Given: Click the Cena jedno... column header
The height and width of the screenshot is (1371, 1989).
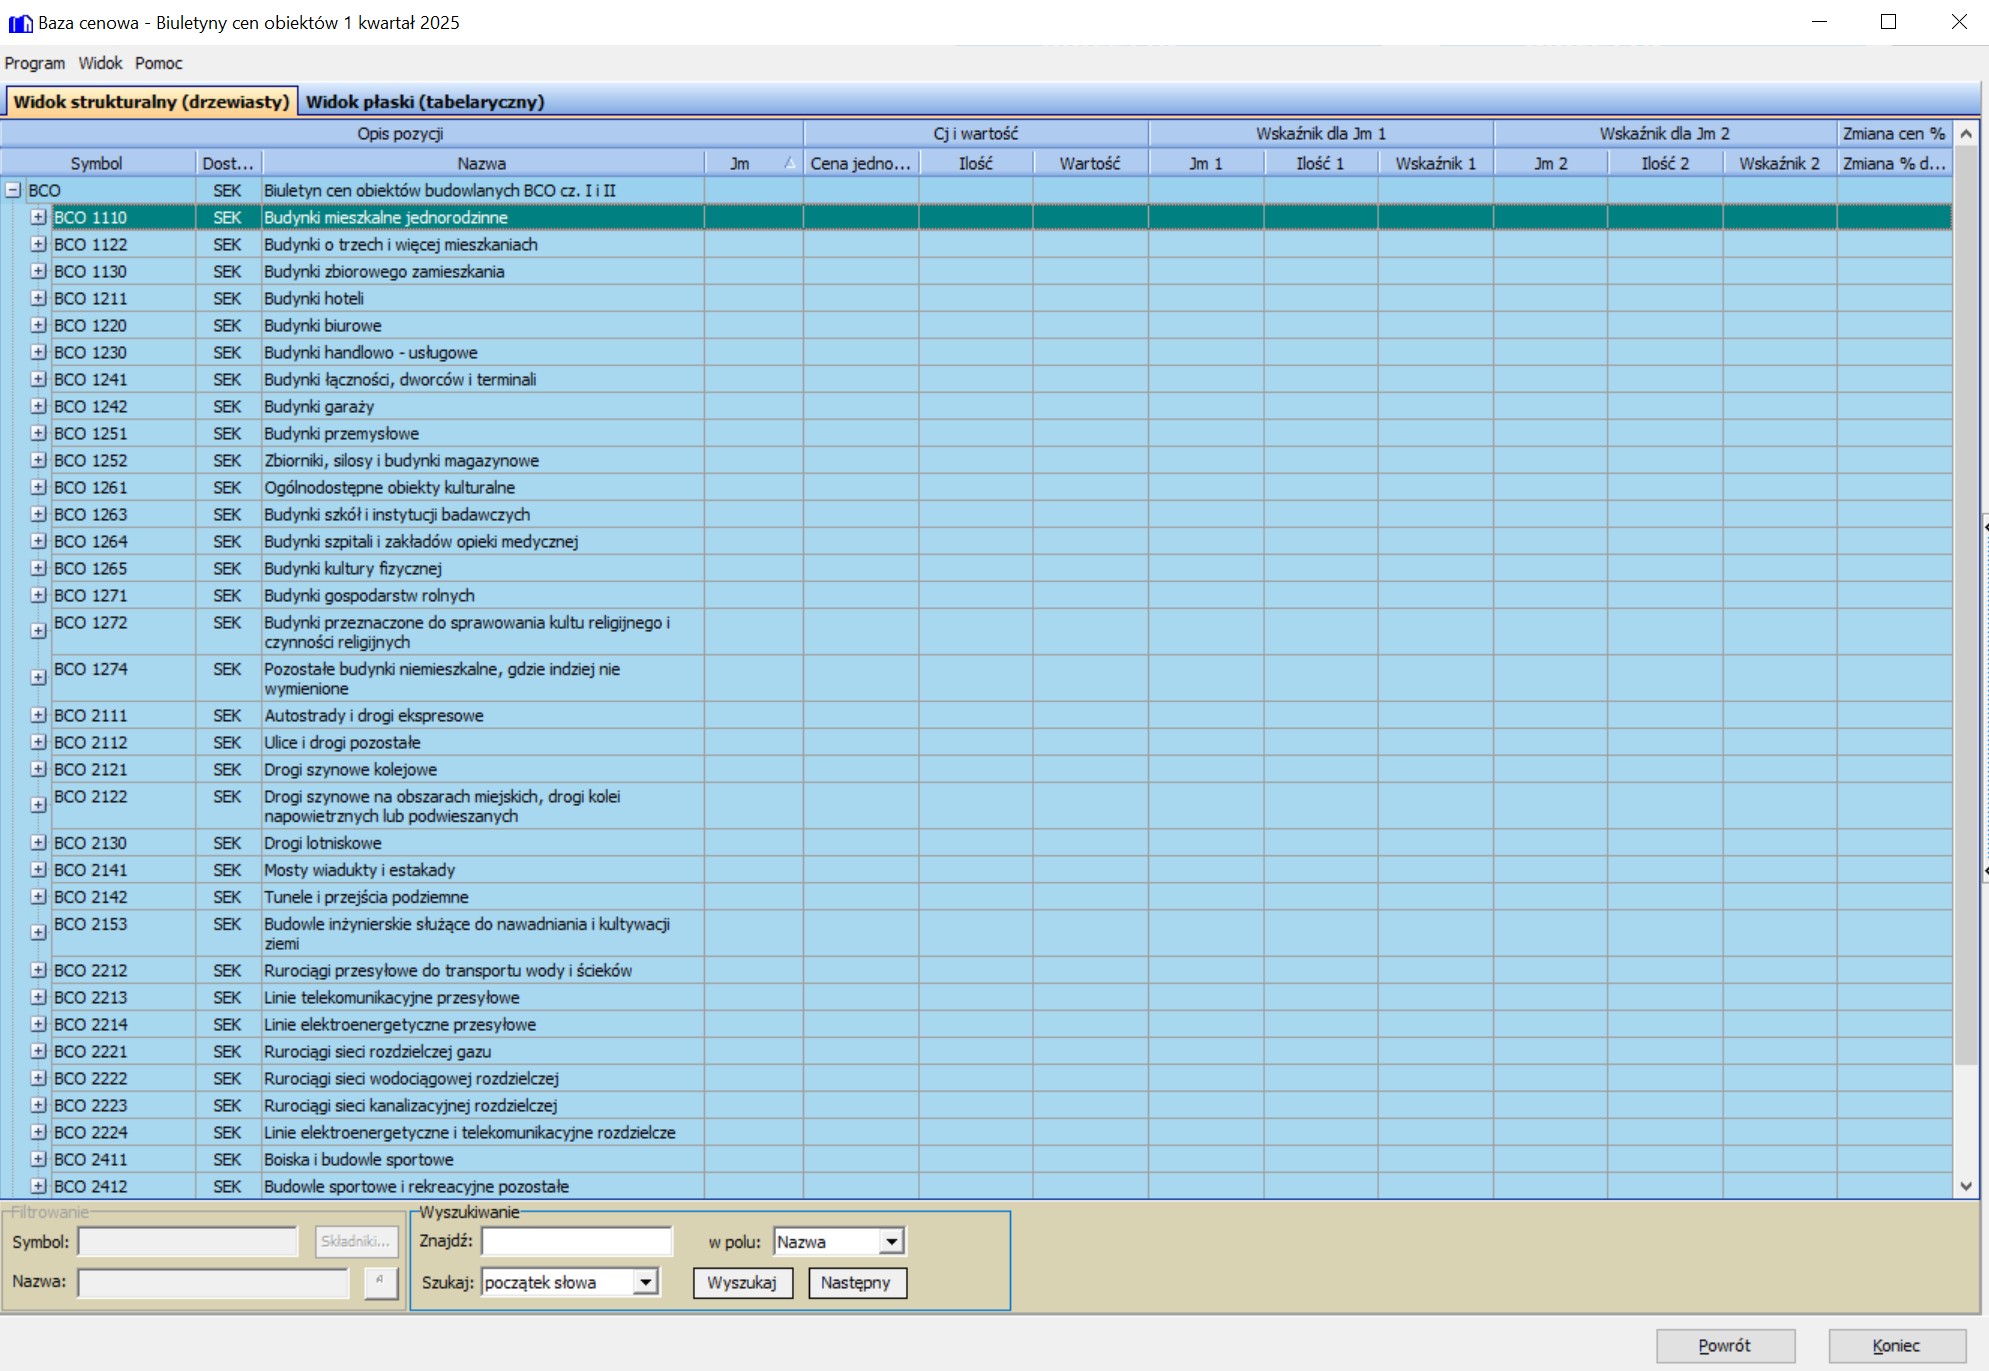Looking at the screenshot, I should (x=861, y=163).
